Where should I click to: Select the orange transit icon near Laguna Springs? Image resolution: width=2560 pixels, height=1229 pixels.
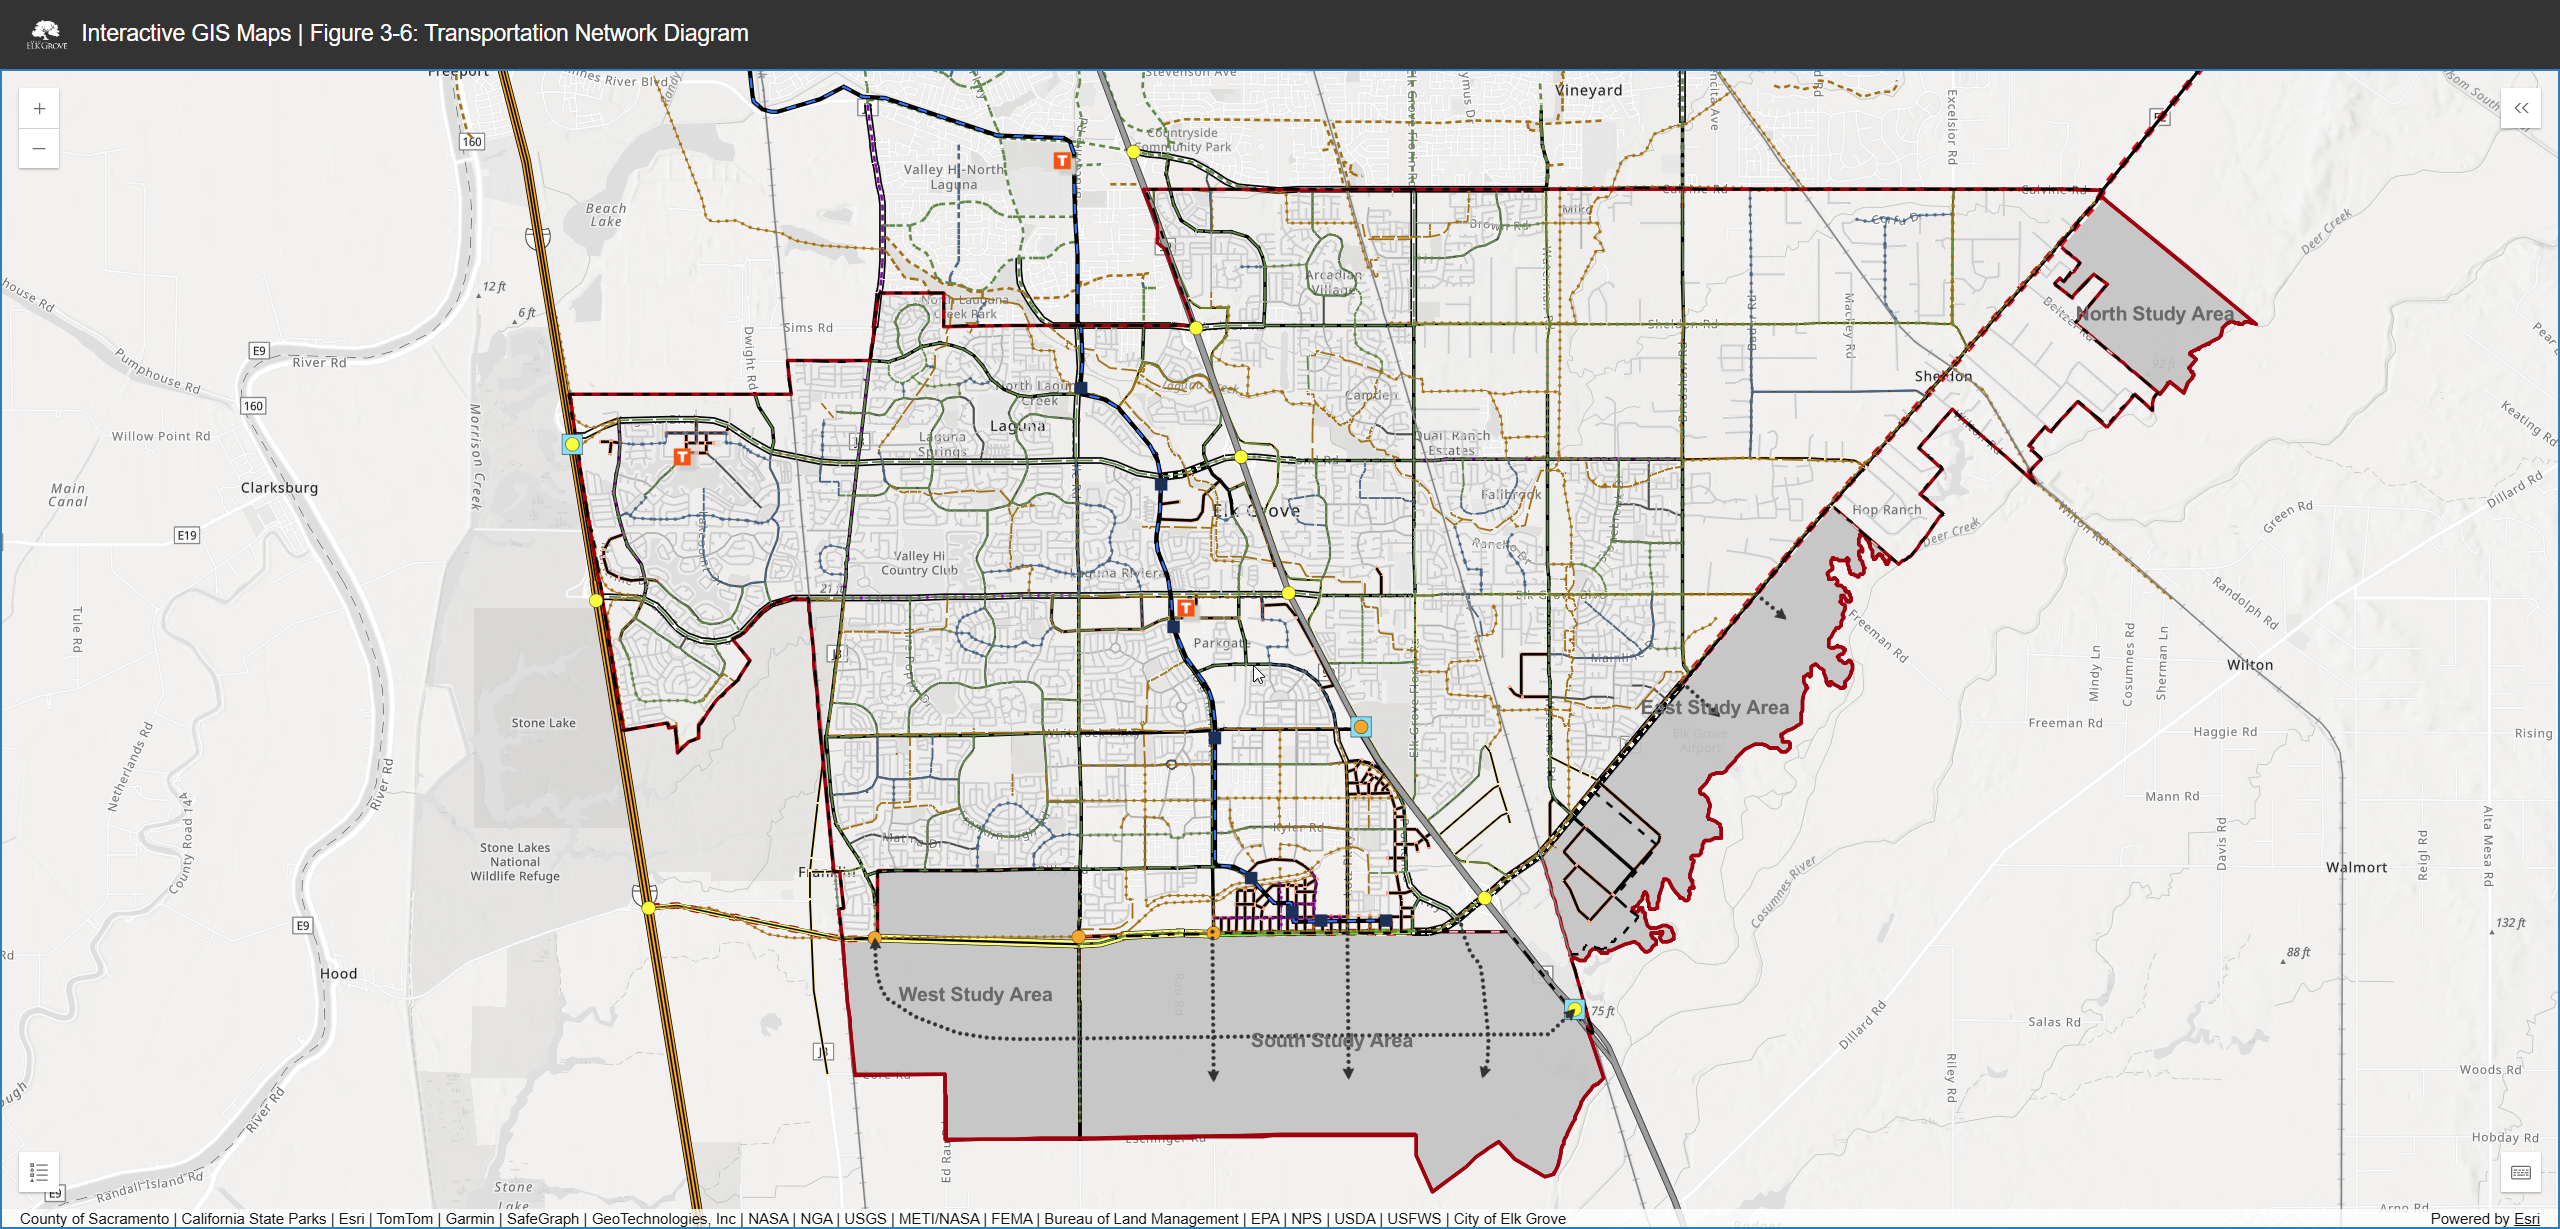click(x=681, y=455)
